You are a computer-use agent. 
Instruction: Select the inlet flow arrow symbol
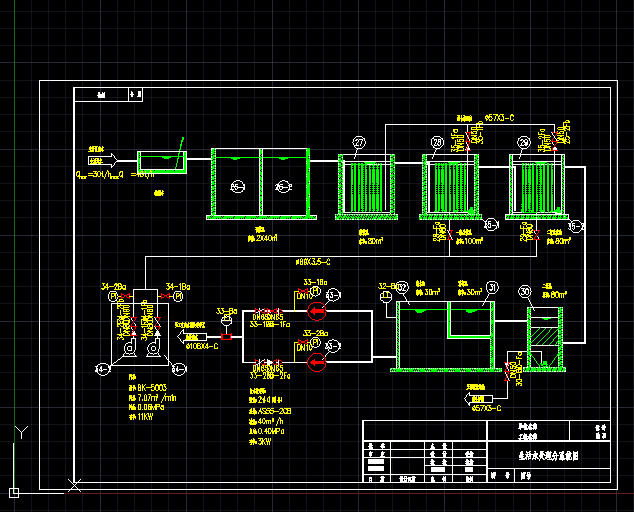(x=103, y=161)
